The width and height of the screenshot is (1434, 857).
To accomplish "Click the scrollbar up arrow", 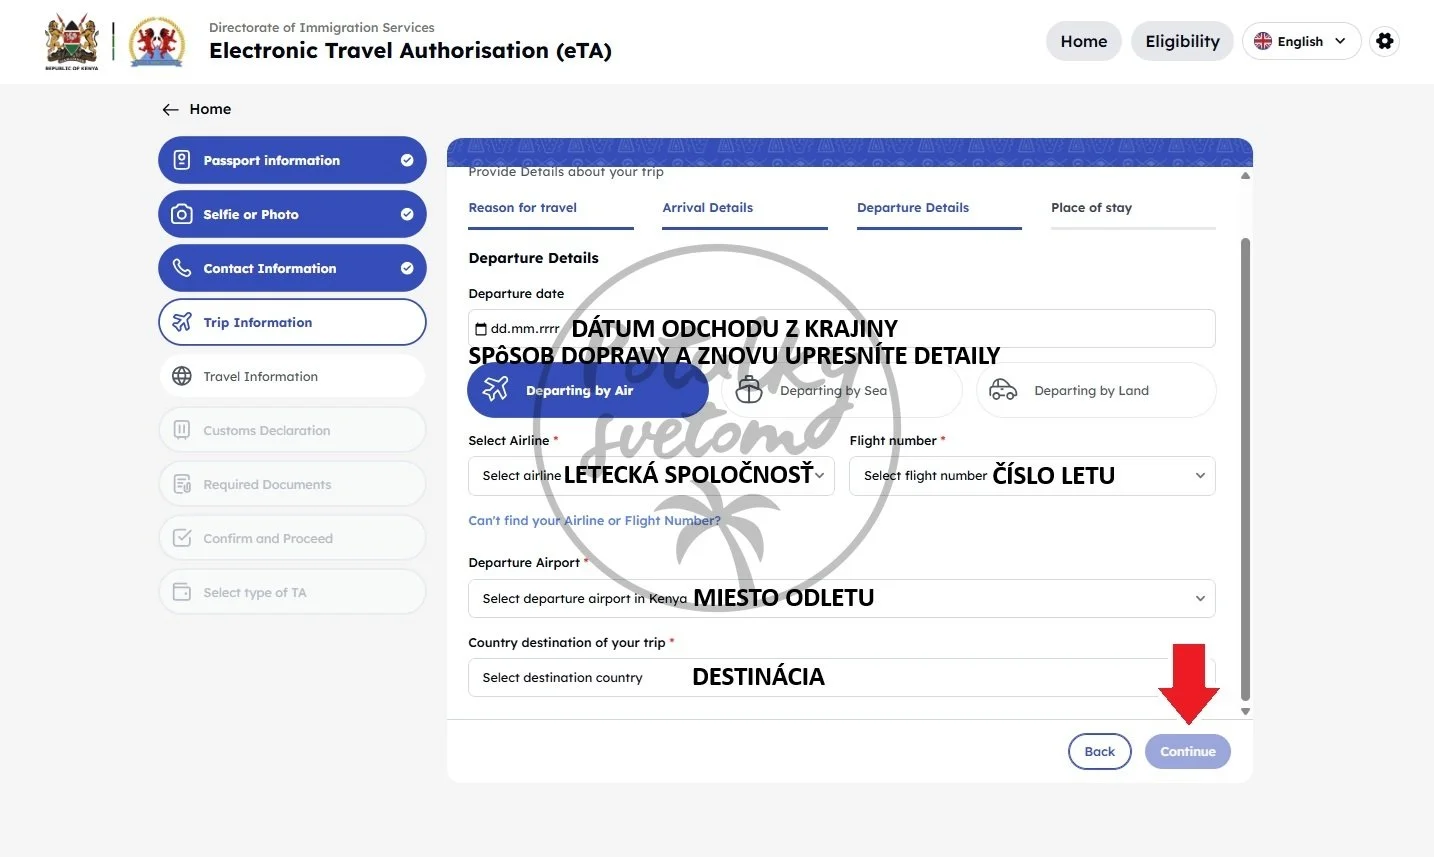I will coord(1245,175).
